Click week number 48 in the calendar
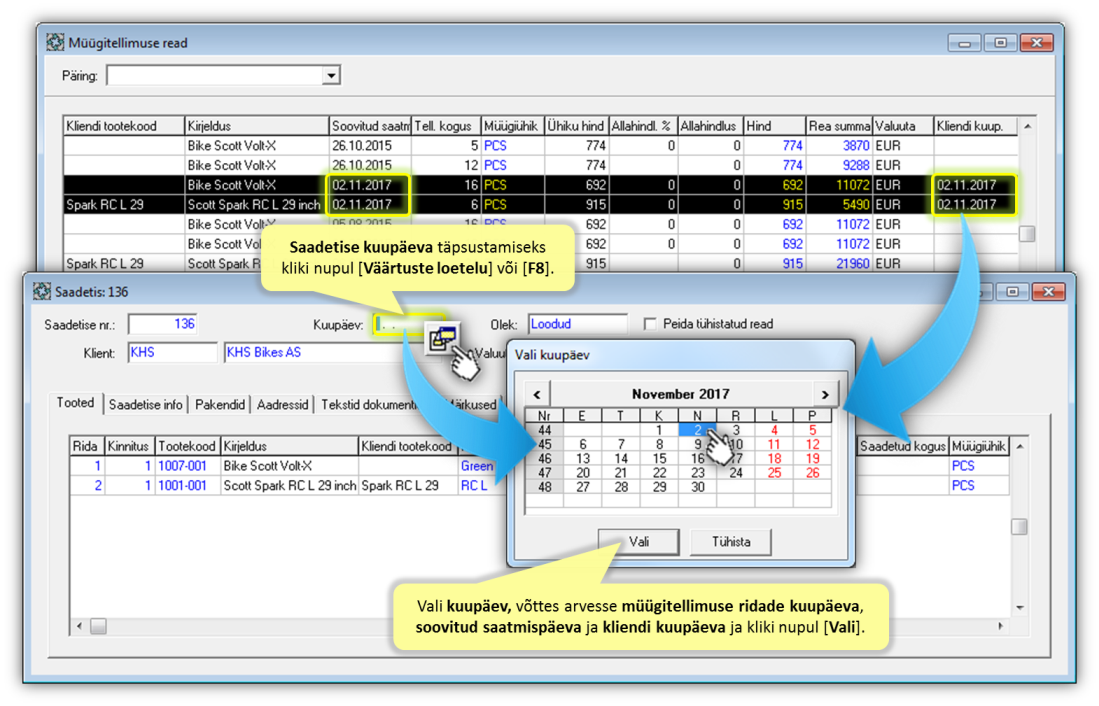1099x706 pixels. pos(545,487)
